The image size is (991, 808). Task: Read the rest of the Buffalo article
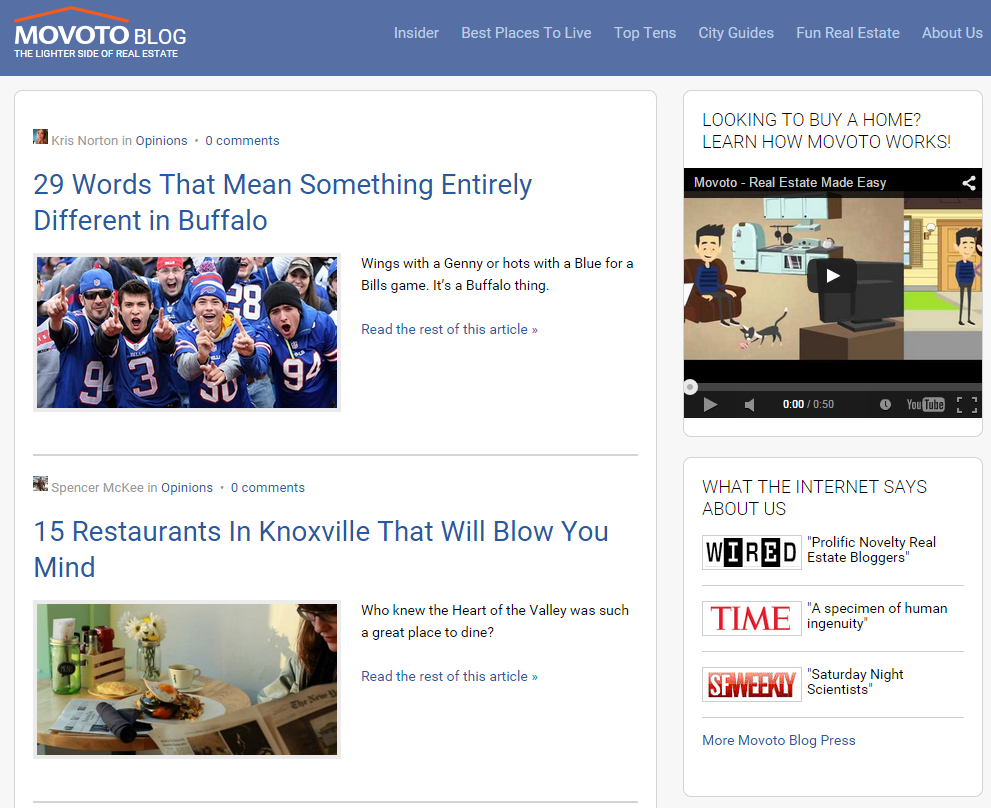449,329
